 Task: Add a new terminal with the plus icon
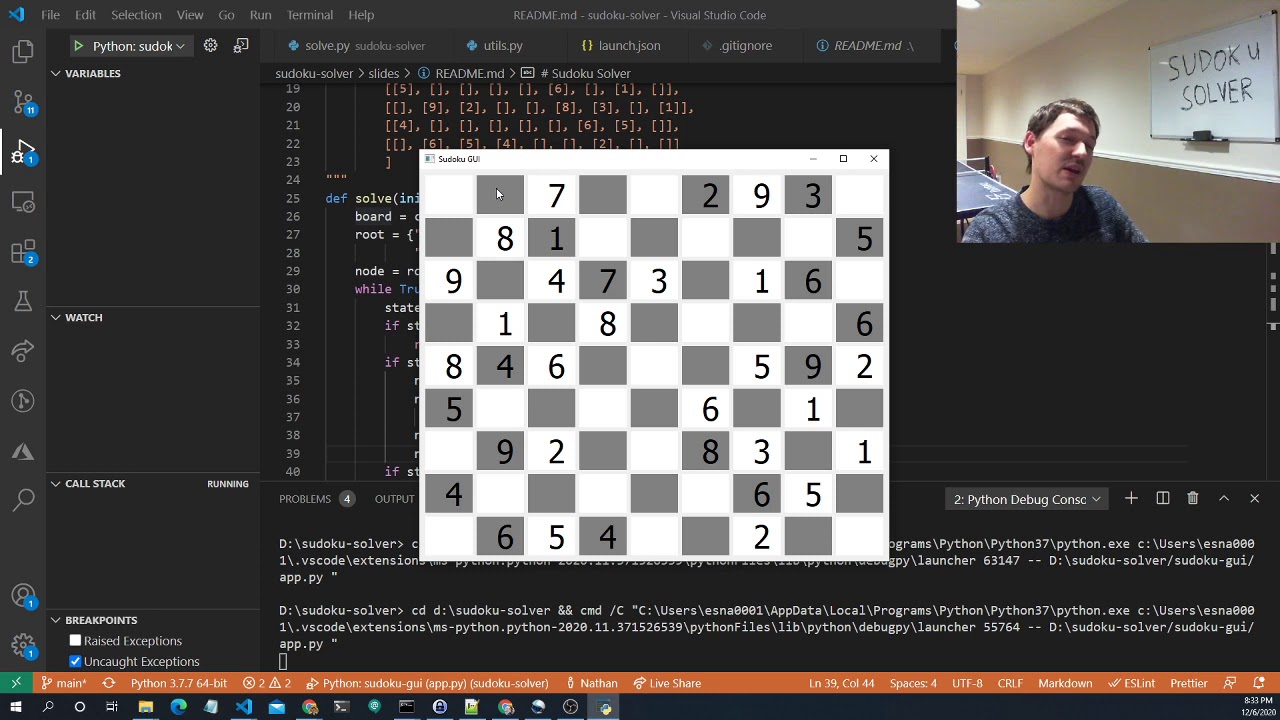pos(1131,498)
